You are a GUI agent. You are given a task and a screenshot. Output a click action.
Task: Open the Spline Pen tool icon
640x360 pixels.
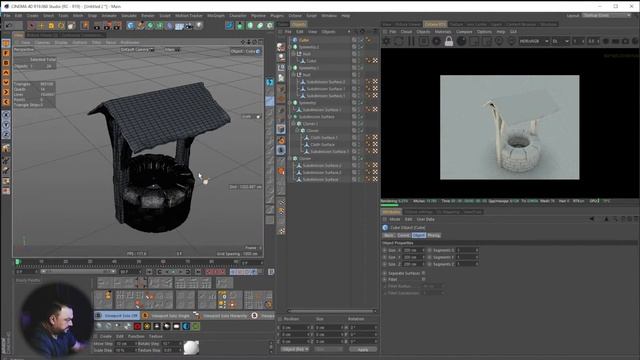pyautogui.click(x=140, y=26)
